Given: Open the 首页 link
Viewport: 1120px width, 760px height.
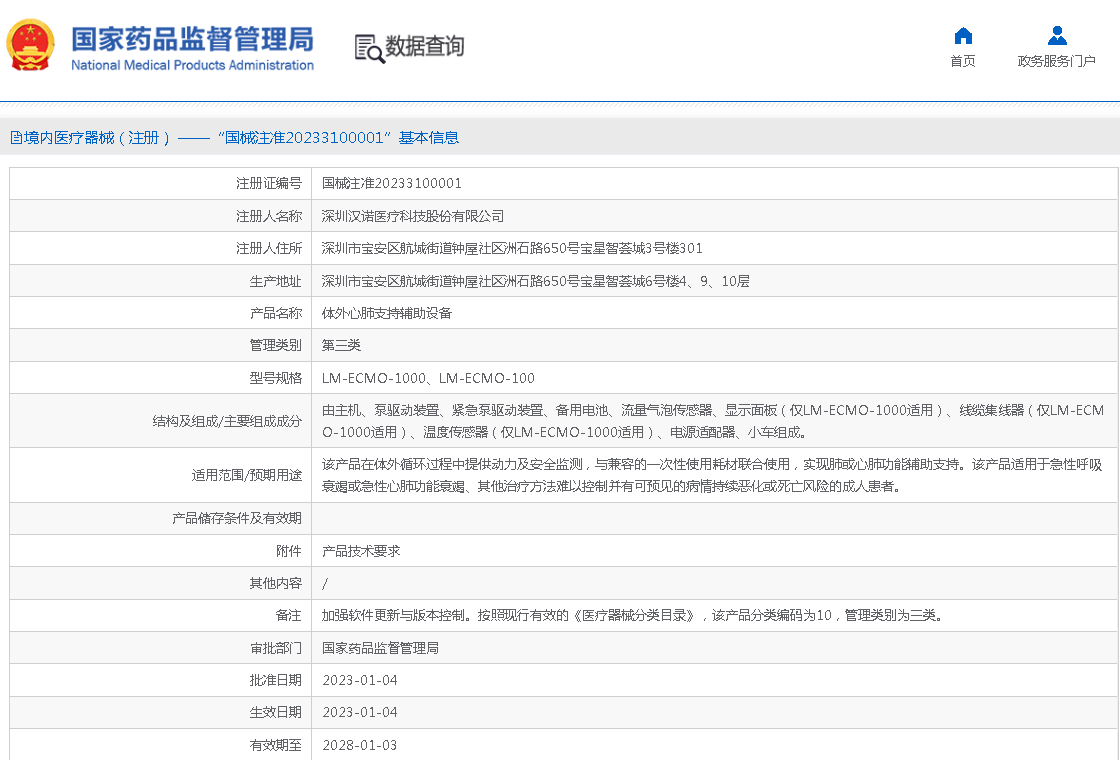Looking at the screenshot, I should click(x=963, y=61).
